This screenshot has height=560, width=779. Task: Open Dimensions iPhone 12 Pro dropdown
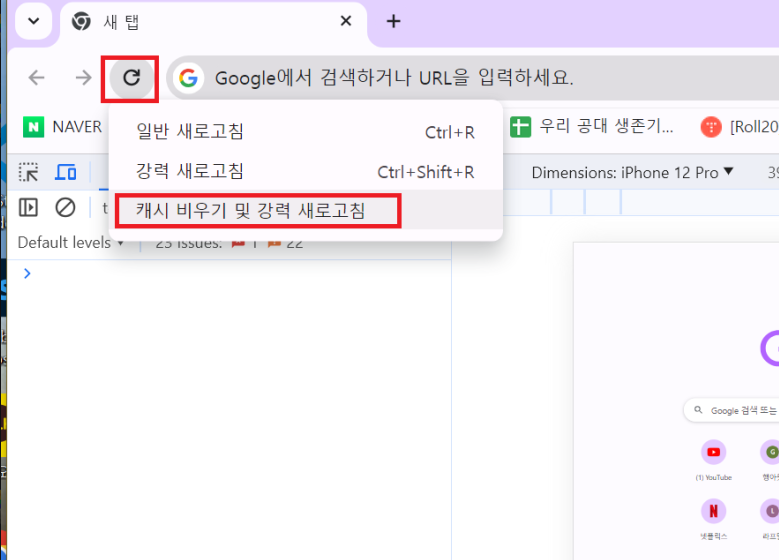click(632, 172)
